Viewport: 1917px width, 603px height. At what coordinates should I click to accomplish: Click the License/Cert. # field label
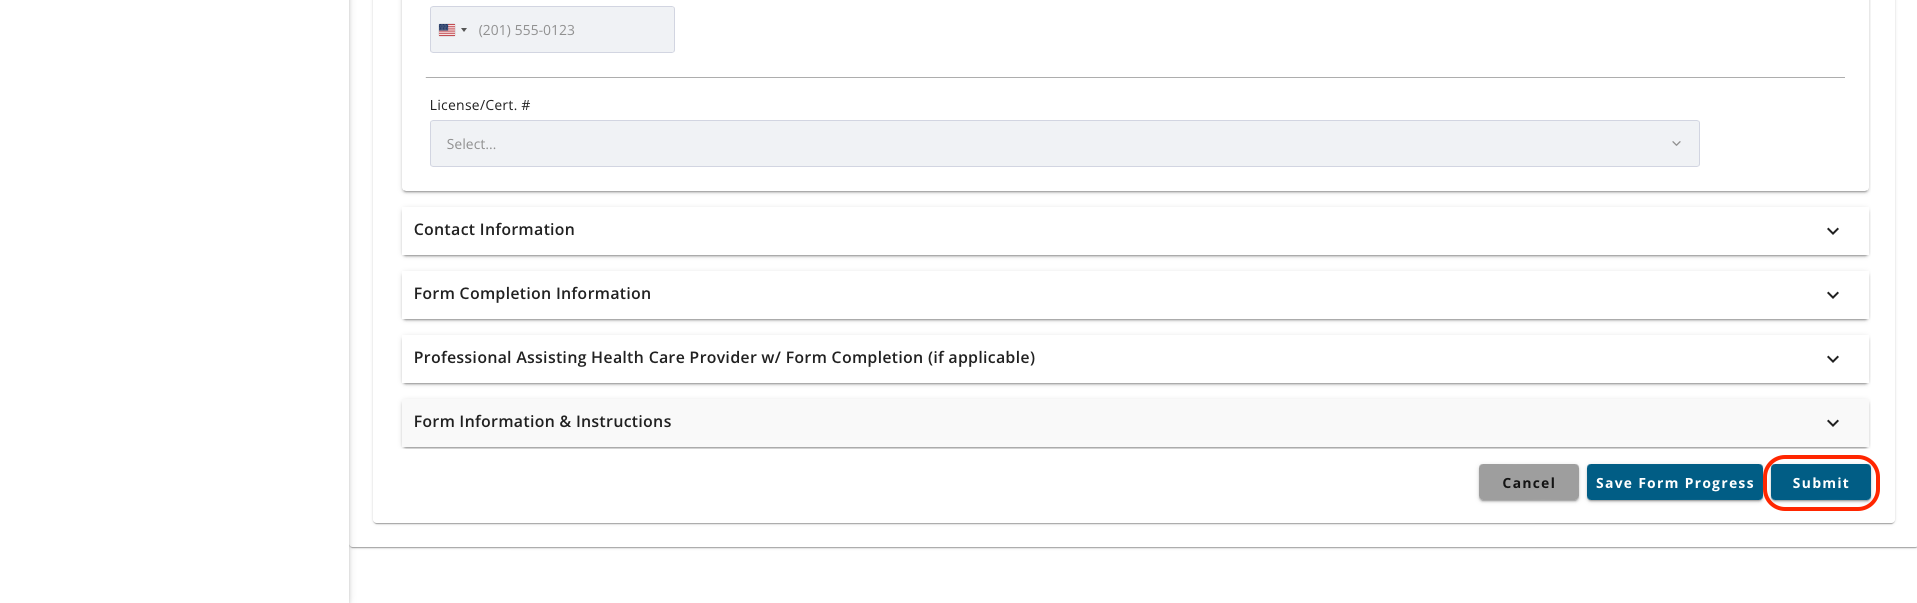pos(480,105)
